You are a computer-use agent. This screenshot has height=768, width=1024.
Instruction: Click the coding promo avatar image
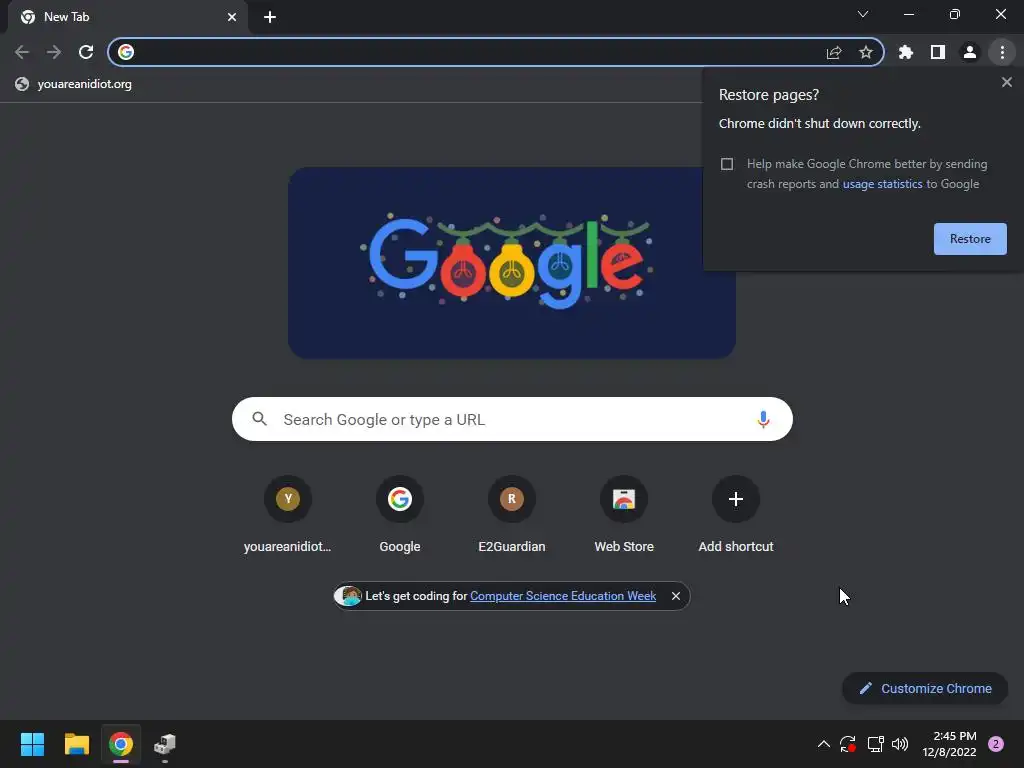click(349, 596)
